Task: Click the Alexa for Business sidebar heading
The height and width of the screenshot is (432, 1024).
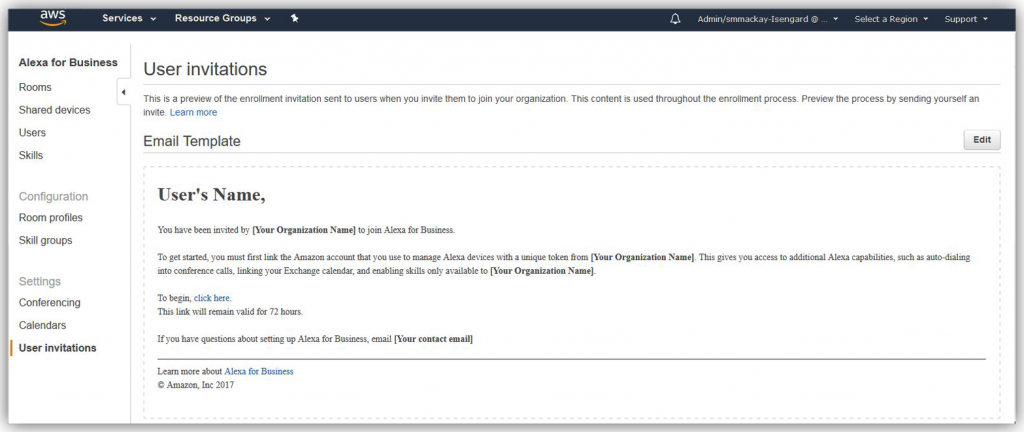Action: coord(68,63)
